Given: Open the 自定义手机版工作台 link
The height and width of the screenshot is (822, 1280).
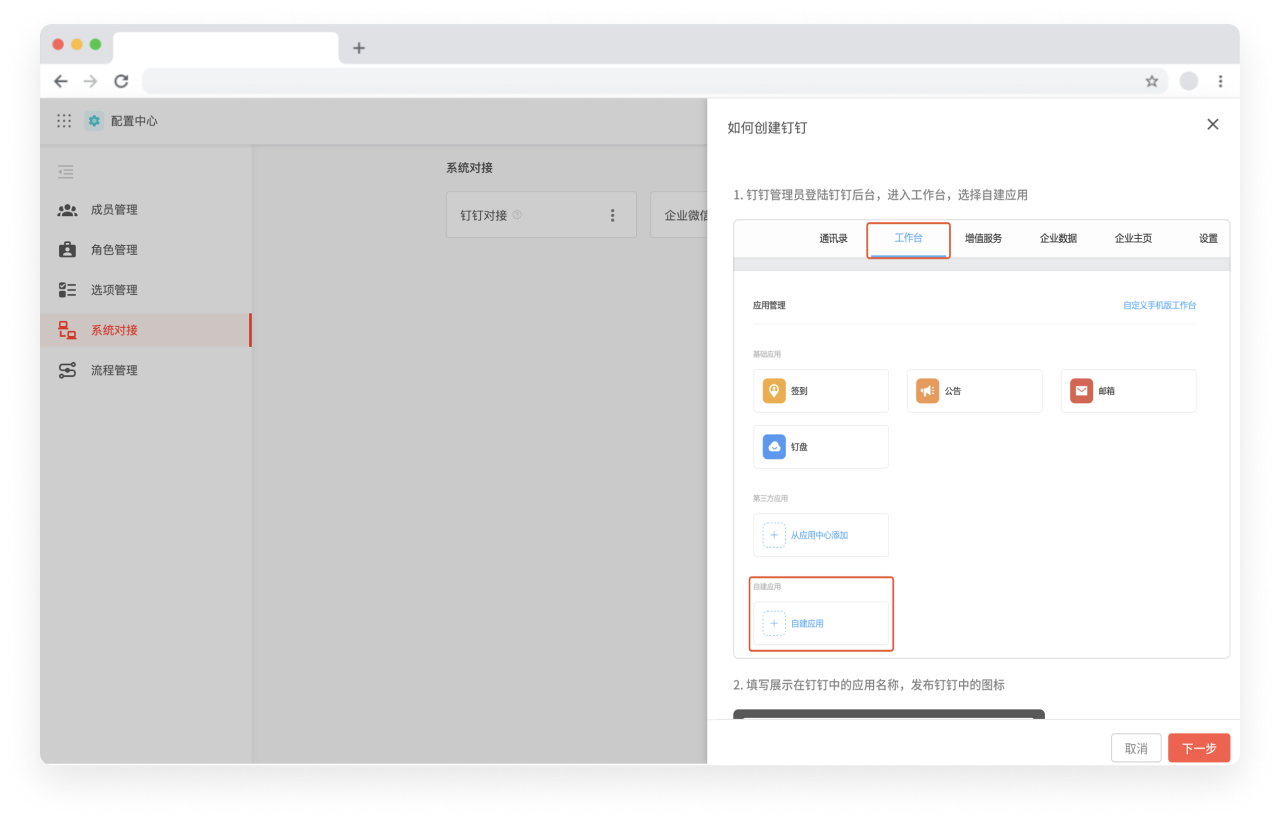Looking at the screenshot, I should click(x=1159, y=305).
